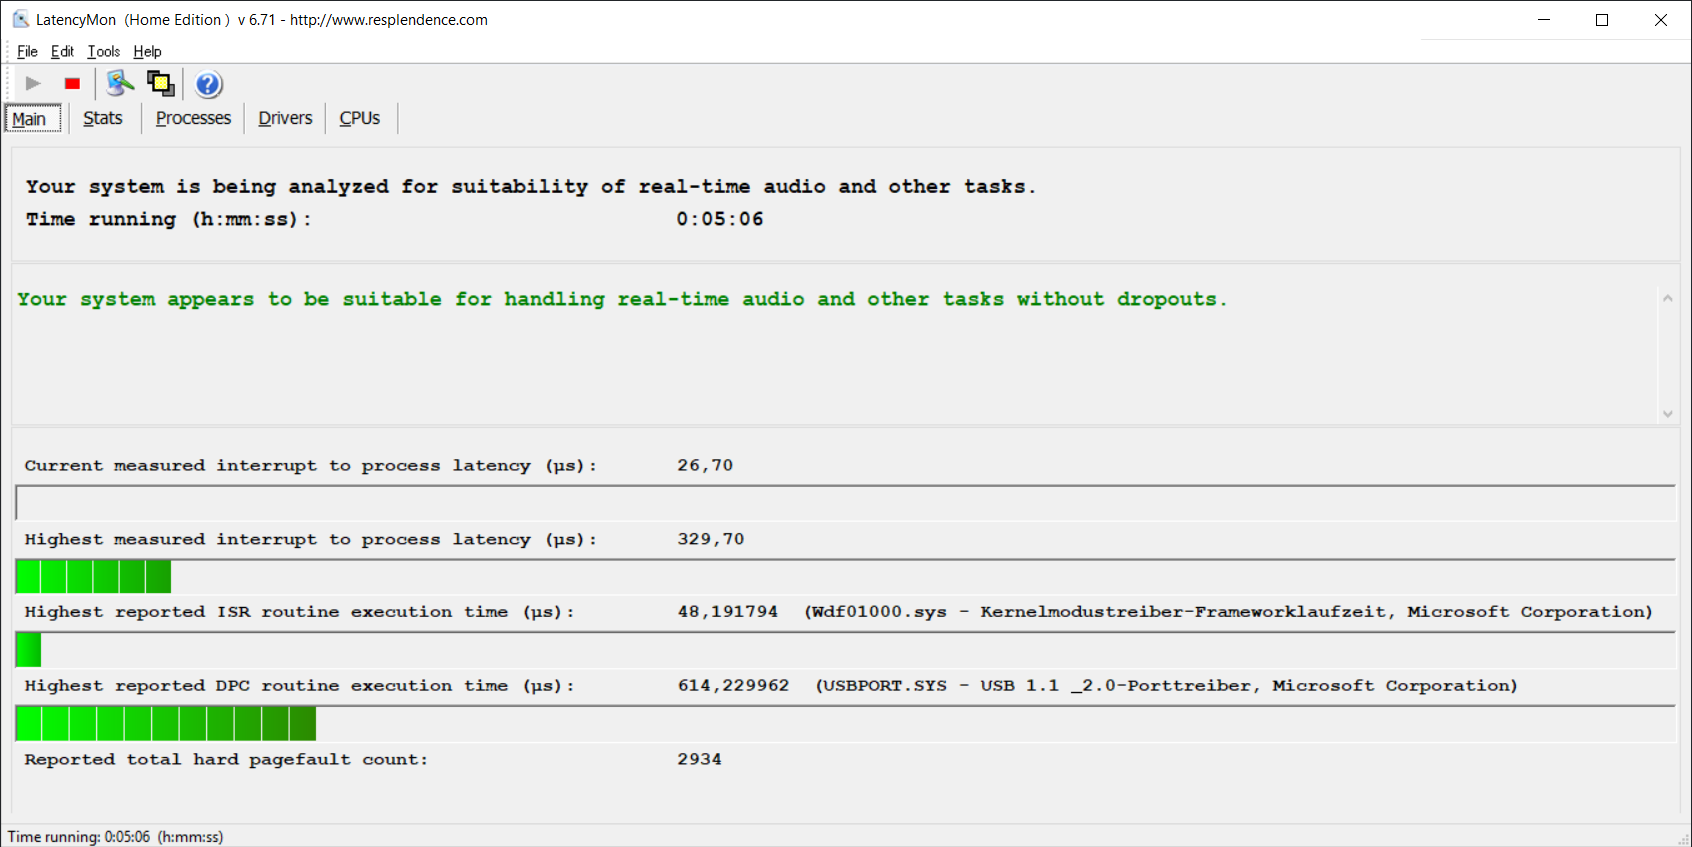Viewport: 1692px width, 847px height.
Task: Click the message box scroll down arrow
Action: 1667,413
